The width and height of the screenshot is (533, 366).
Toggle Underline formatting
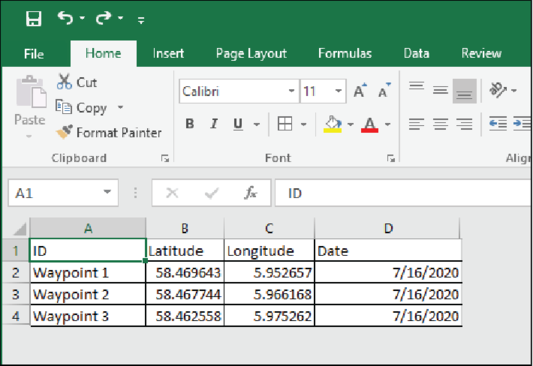pyautogui.click(x=238, y=124)
